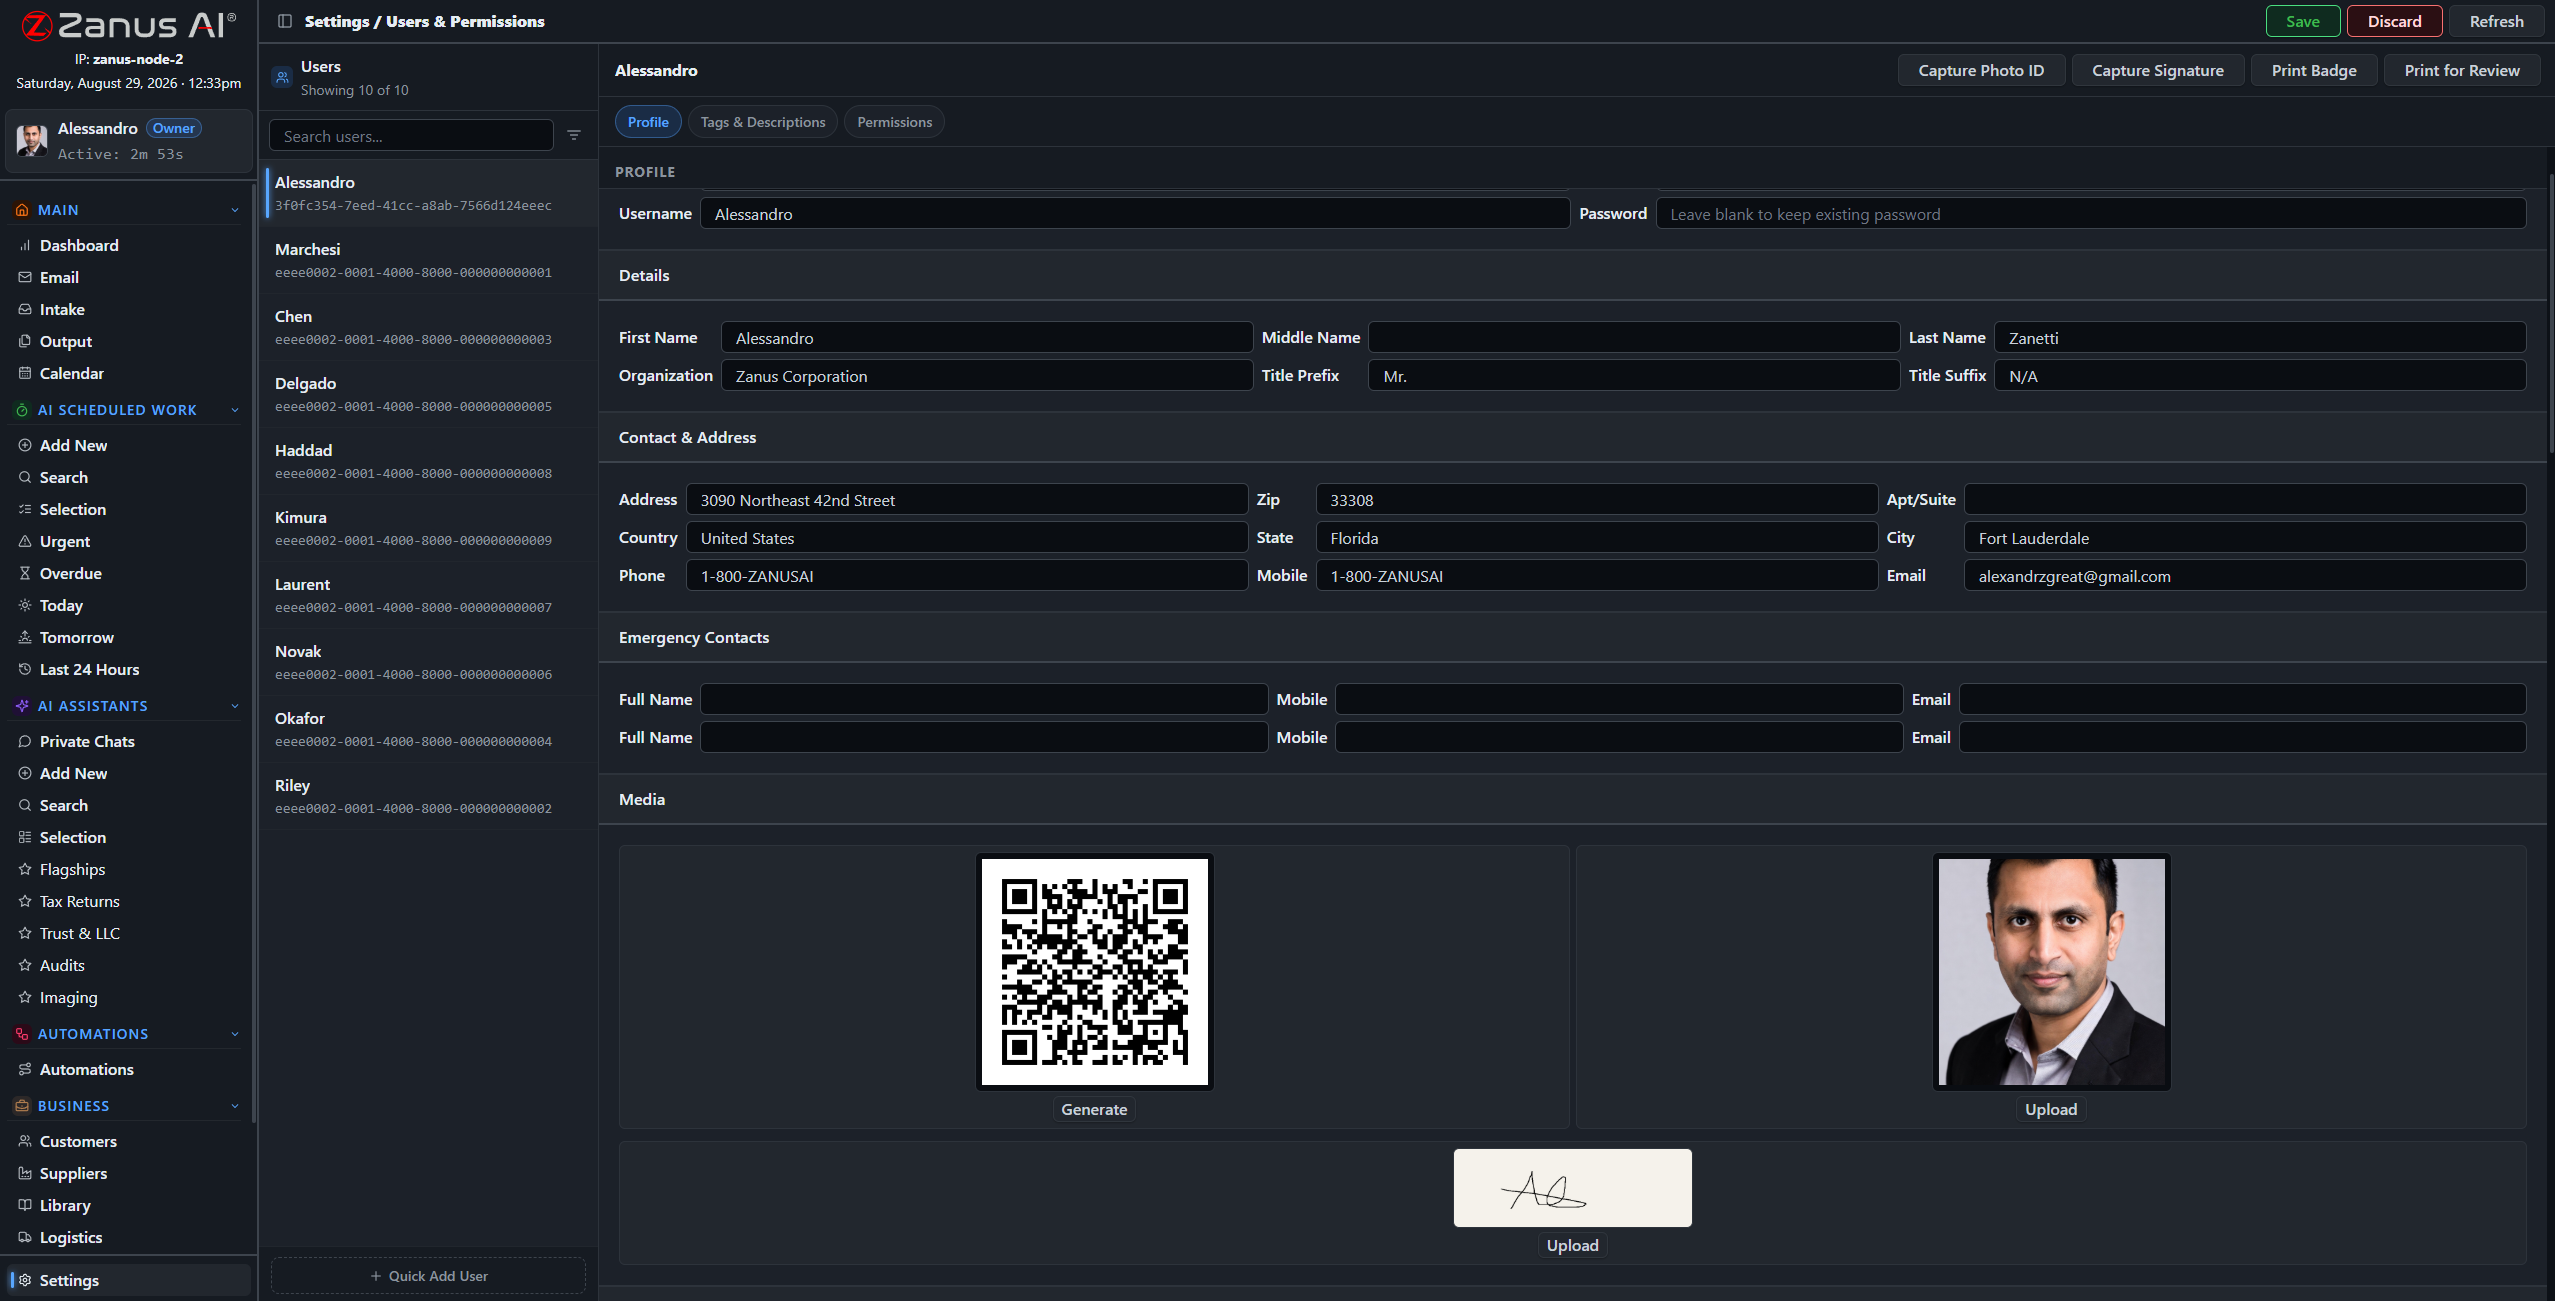The height and width of the screenshot is (1301, 2555).
Task: Collapse the AUTOMATIONS section
Action: [235, 1034]
